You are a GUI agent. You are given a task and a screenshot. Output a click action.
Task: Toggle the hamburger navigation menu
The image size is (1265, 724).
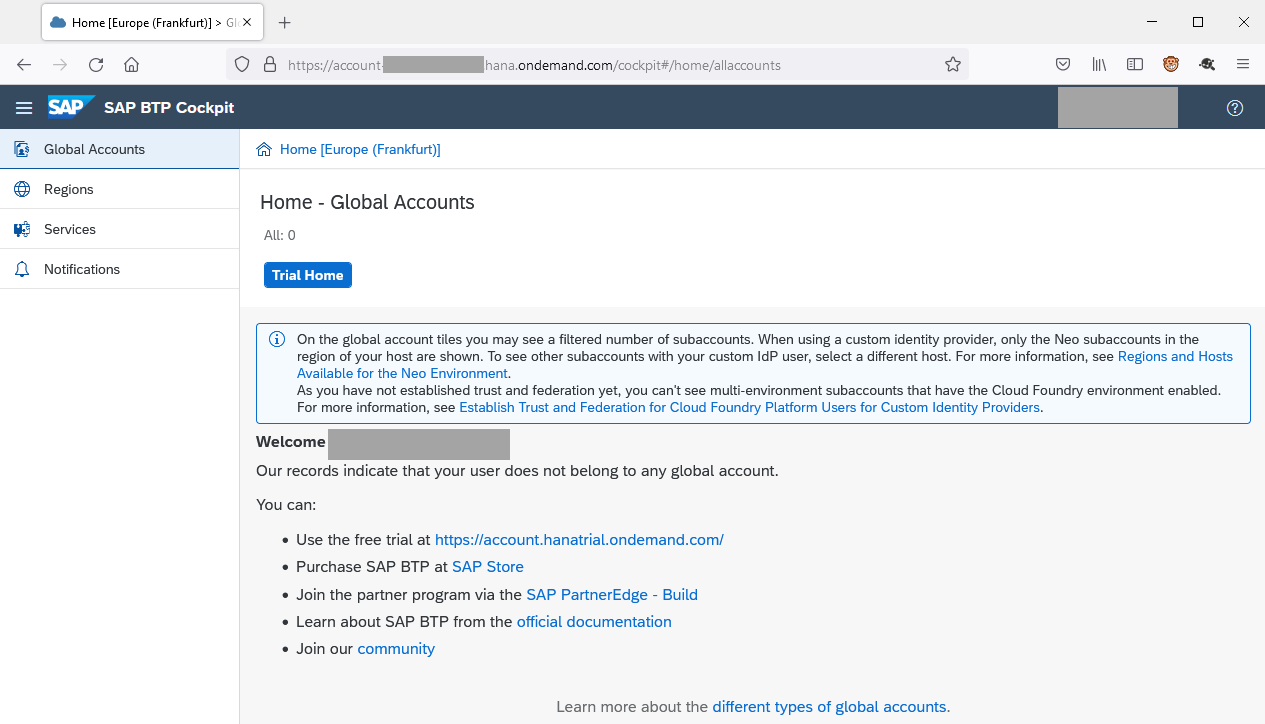[24, 108]
